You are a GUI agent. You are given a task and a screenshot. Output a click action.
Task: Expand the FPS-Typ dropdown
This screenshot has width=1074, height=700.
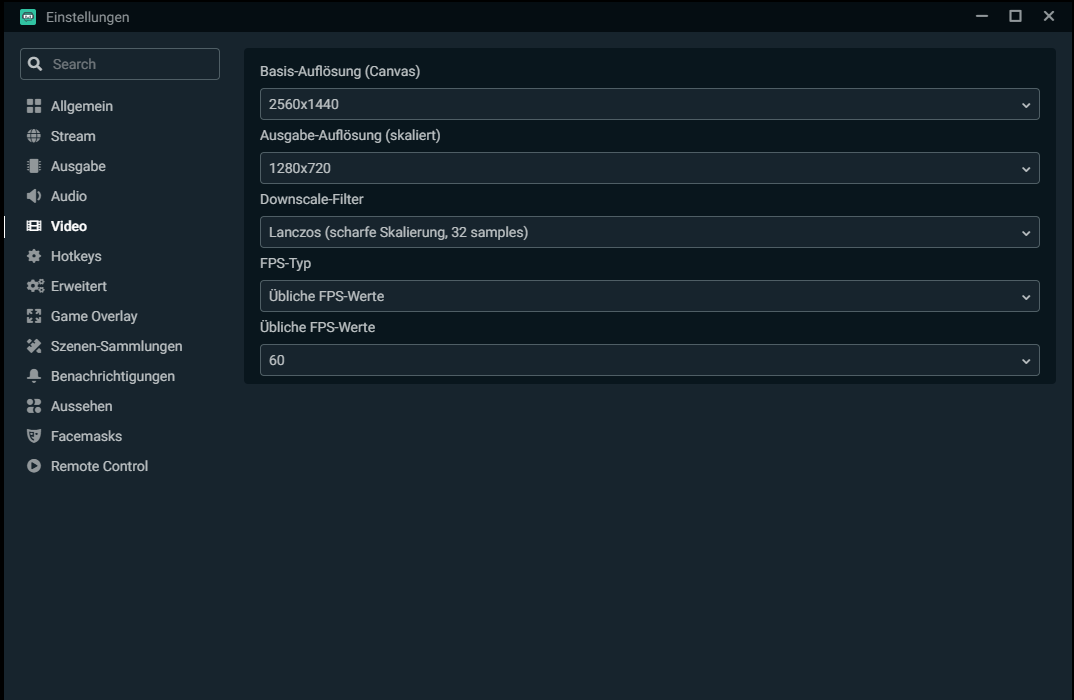649,296
